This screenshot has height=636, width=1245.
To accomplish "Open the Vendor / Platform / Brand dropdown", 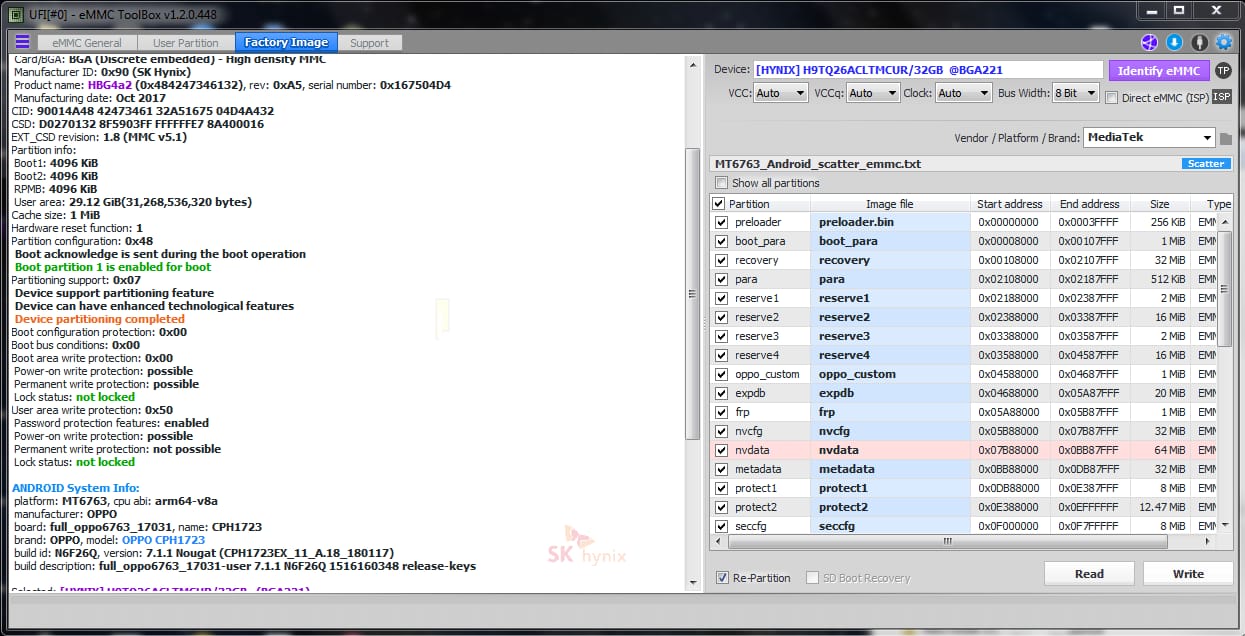I will point(1149,137).
